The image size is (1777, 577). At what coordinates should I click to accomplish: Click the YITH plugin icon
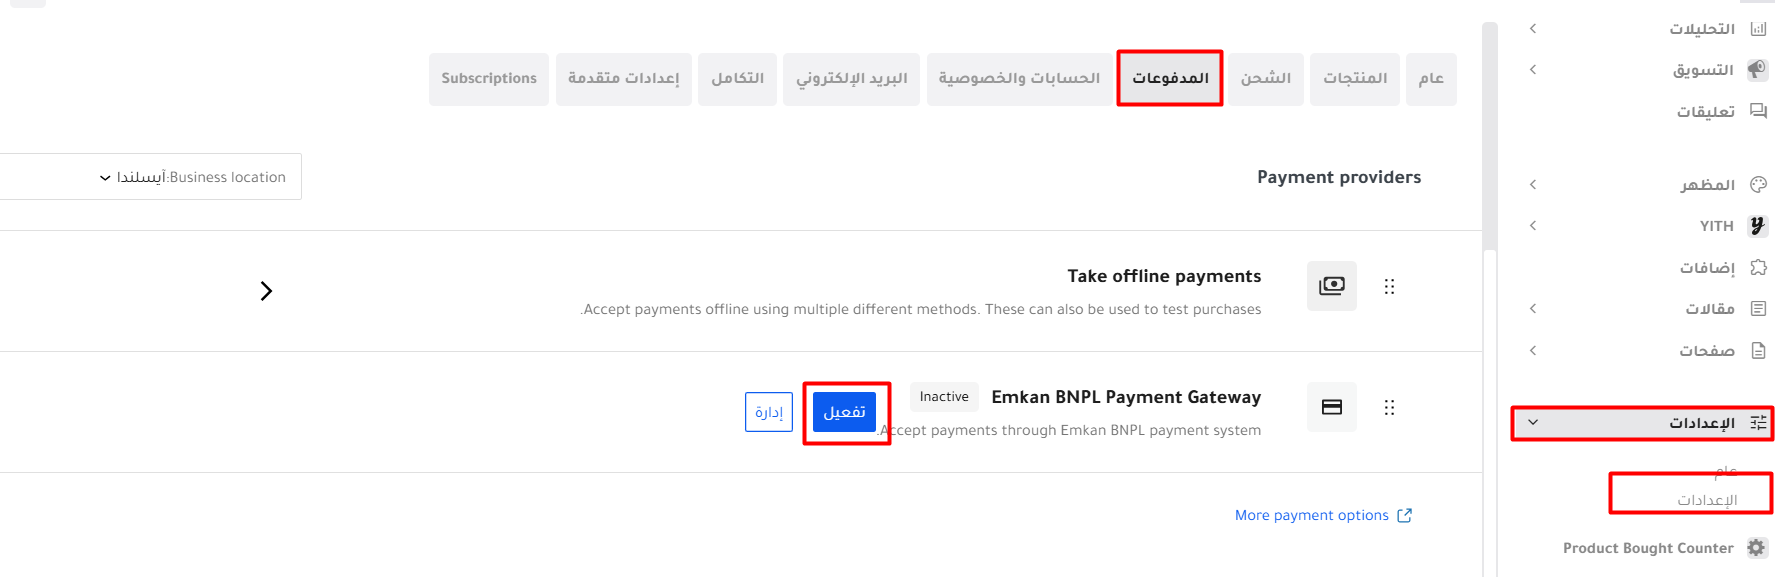click(1757, 226)
